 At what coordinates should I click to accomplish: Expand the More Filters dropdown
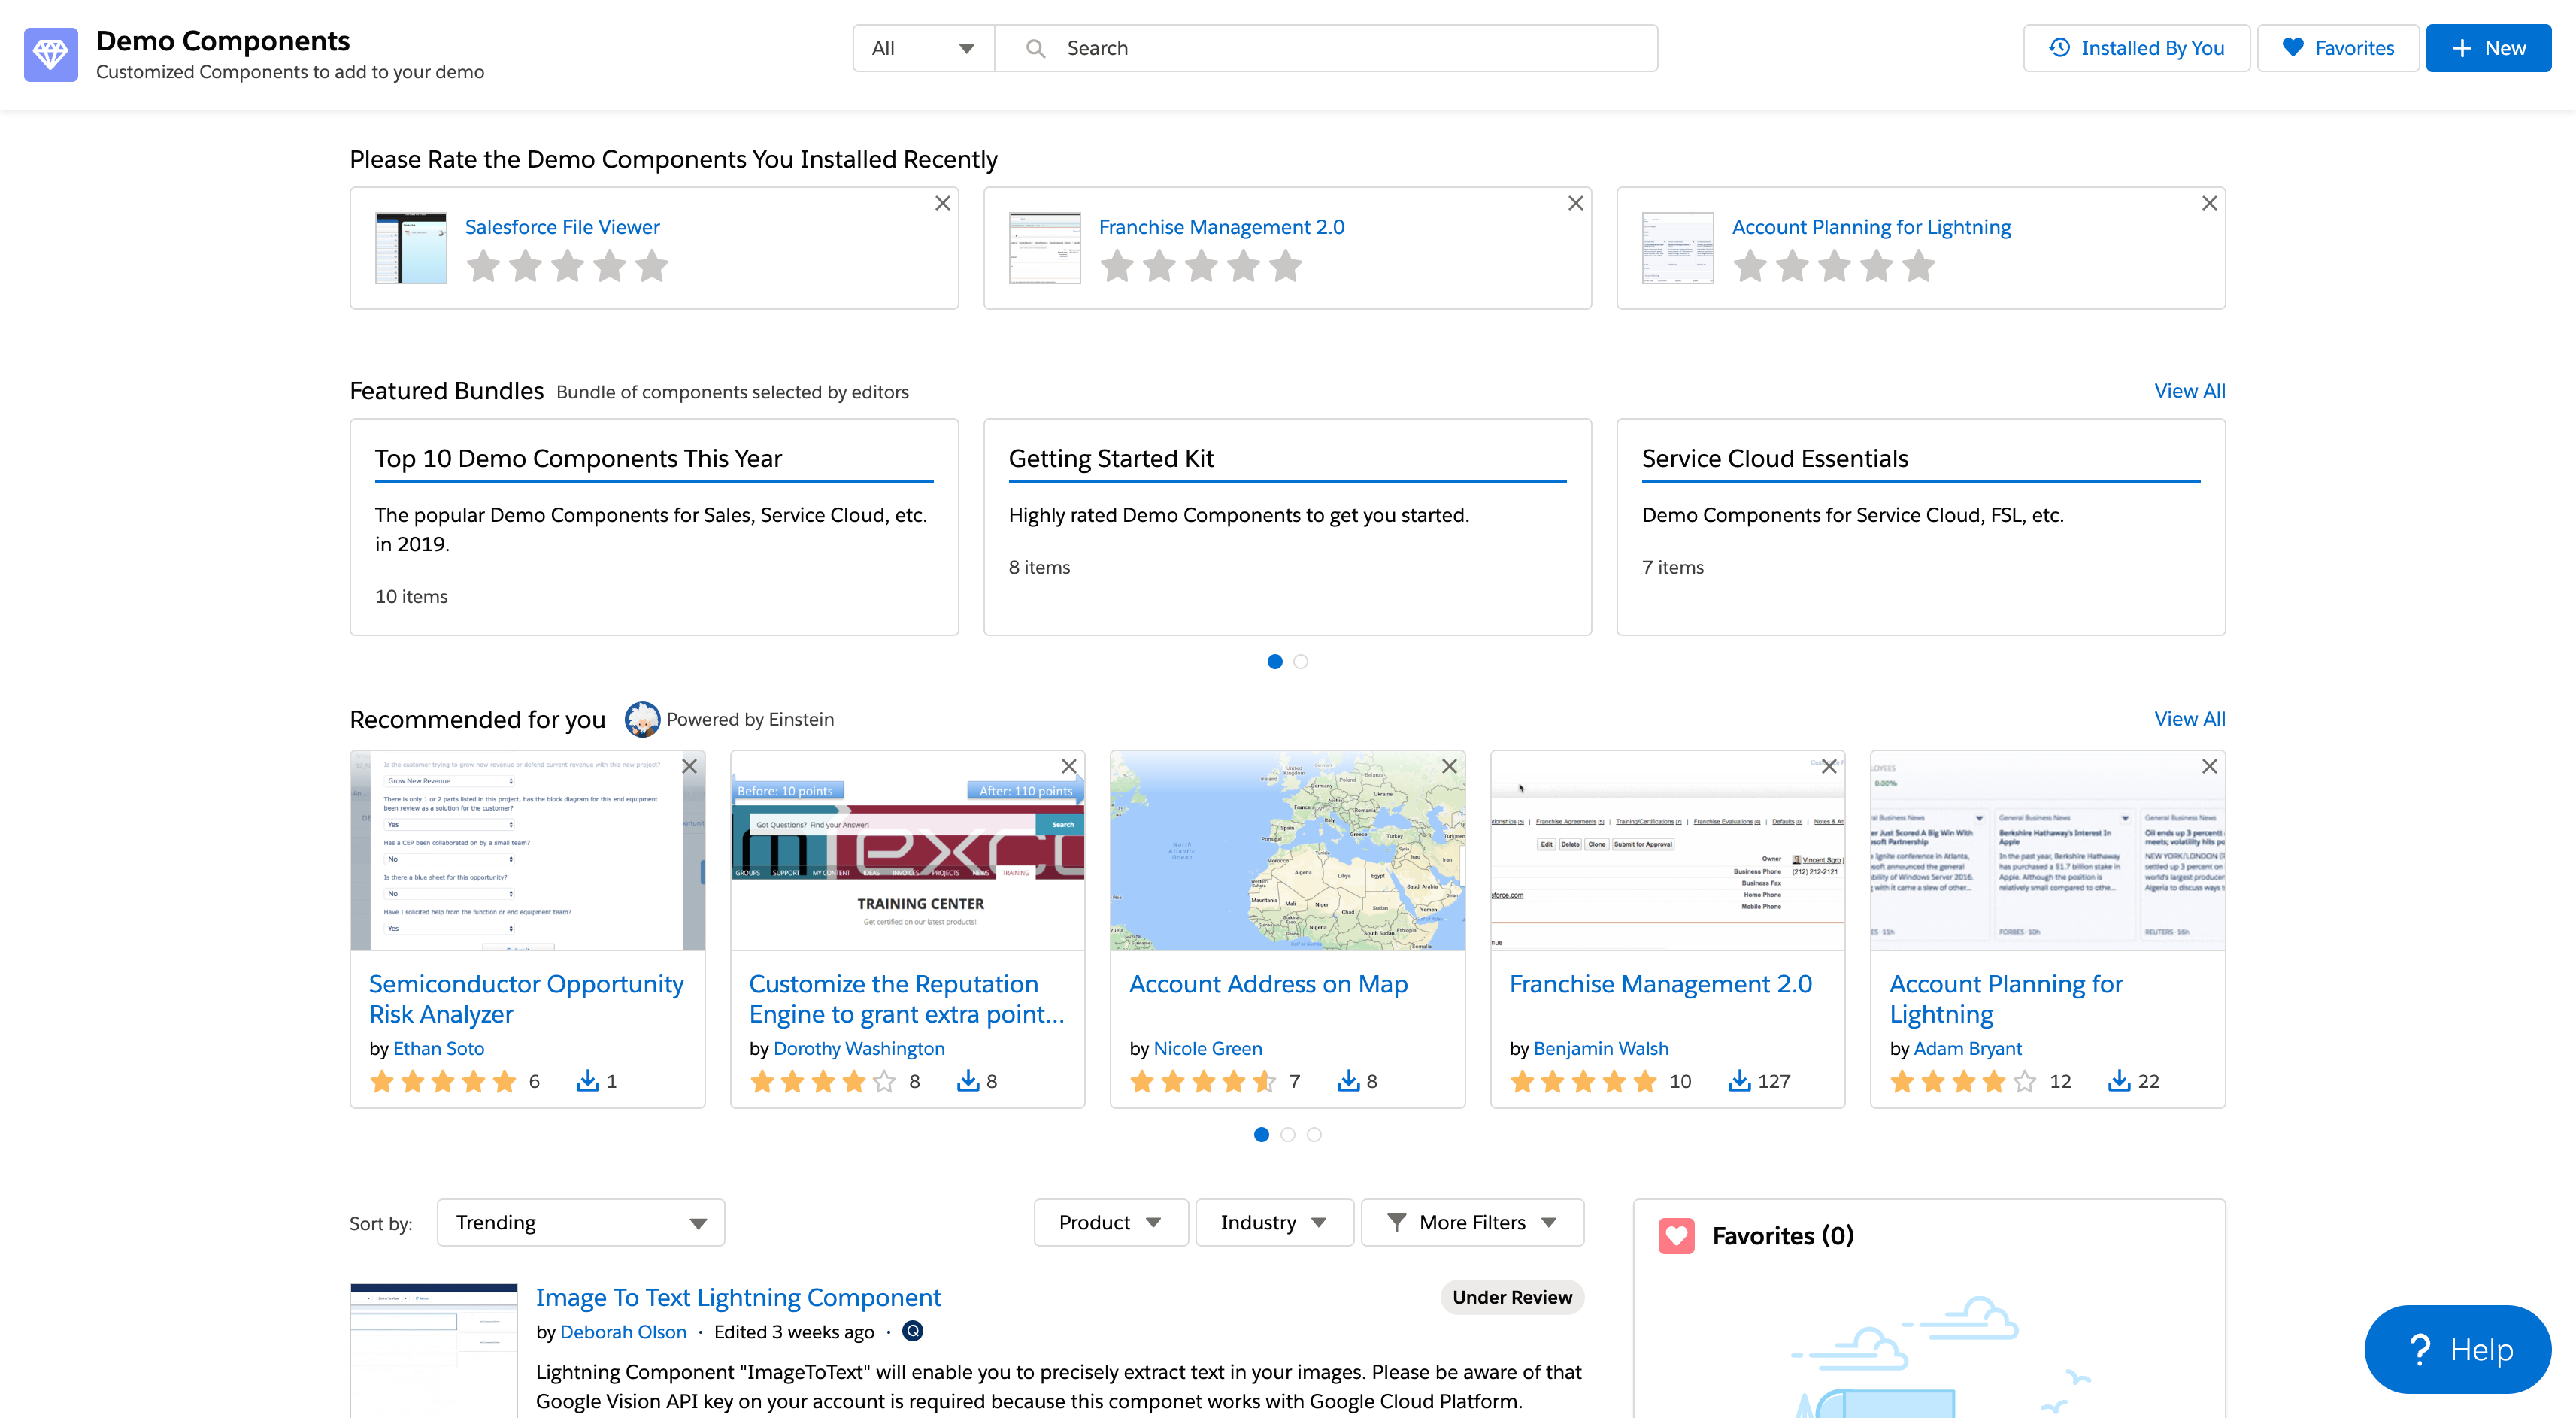(x=1473, y=1222)
